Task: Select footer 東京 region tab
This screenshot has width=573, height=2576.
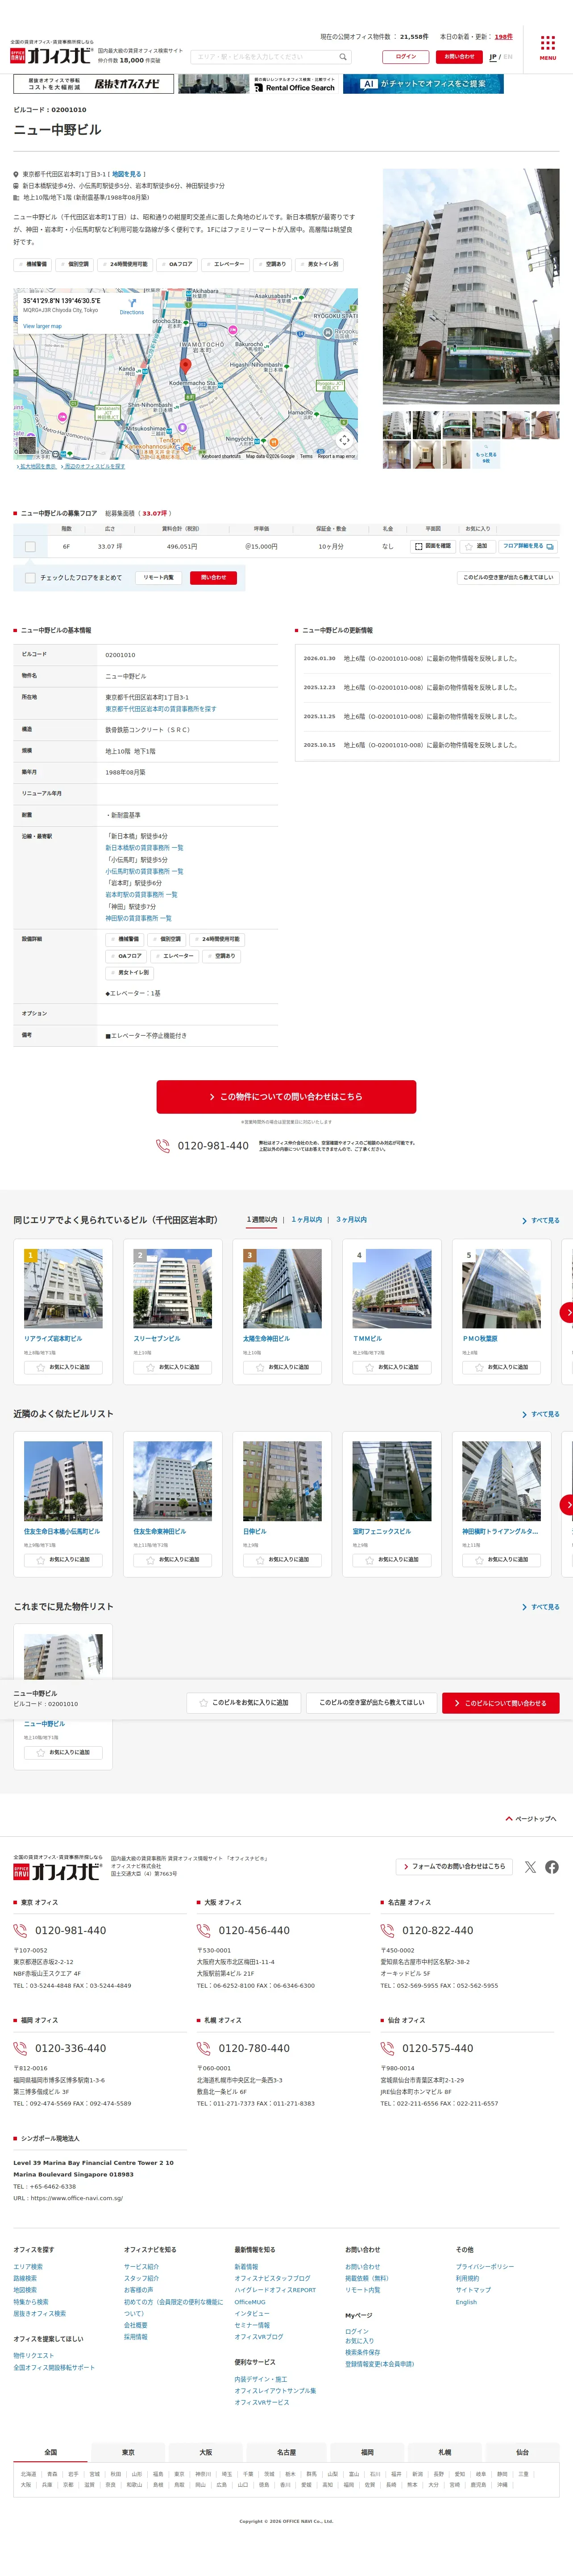Action: [x=128, y=2452]
